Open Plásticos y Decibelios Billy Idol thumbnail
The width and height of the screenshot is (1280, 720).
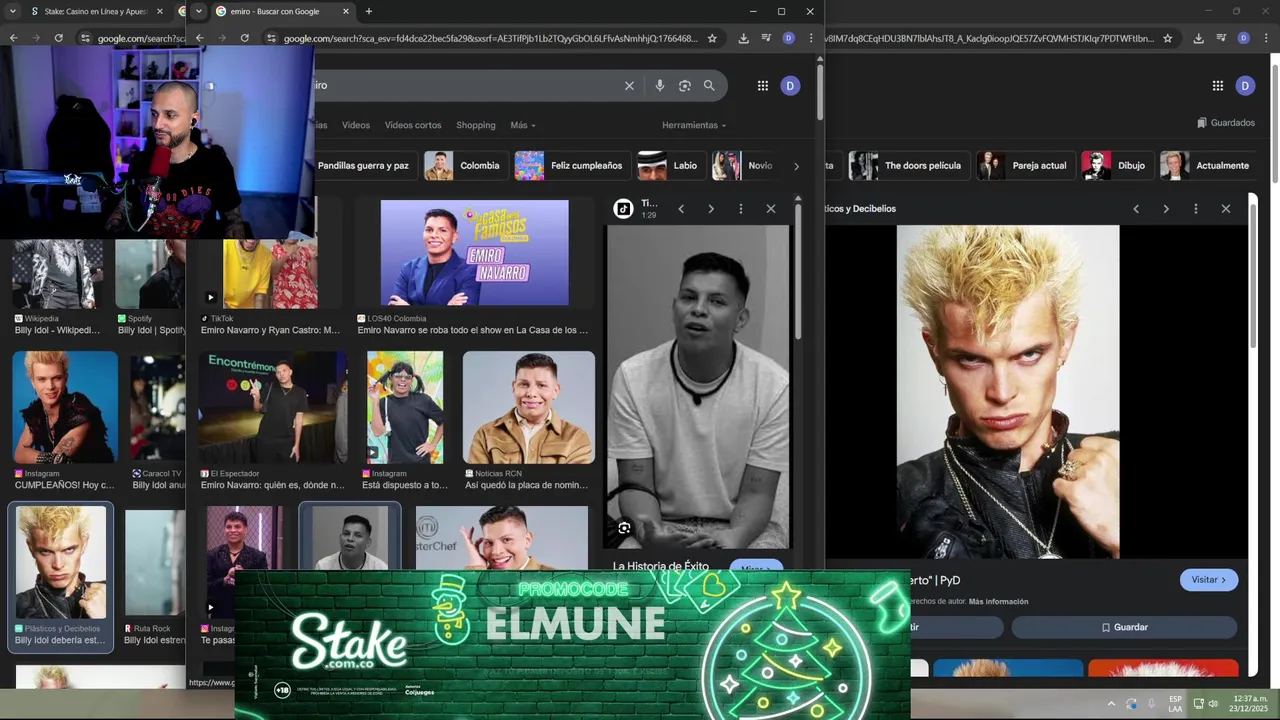click(61, 562)
